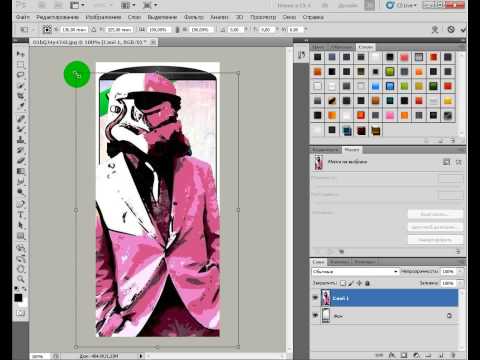Click the reference point locator grid

click(x=47, y=29)
